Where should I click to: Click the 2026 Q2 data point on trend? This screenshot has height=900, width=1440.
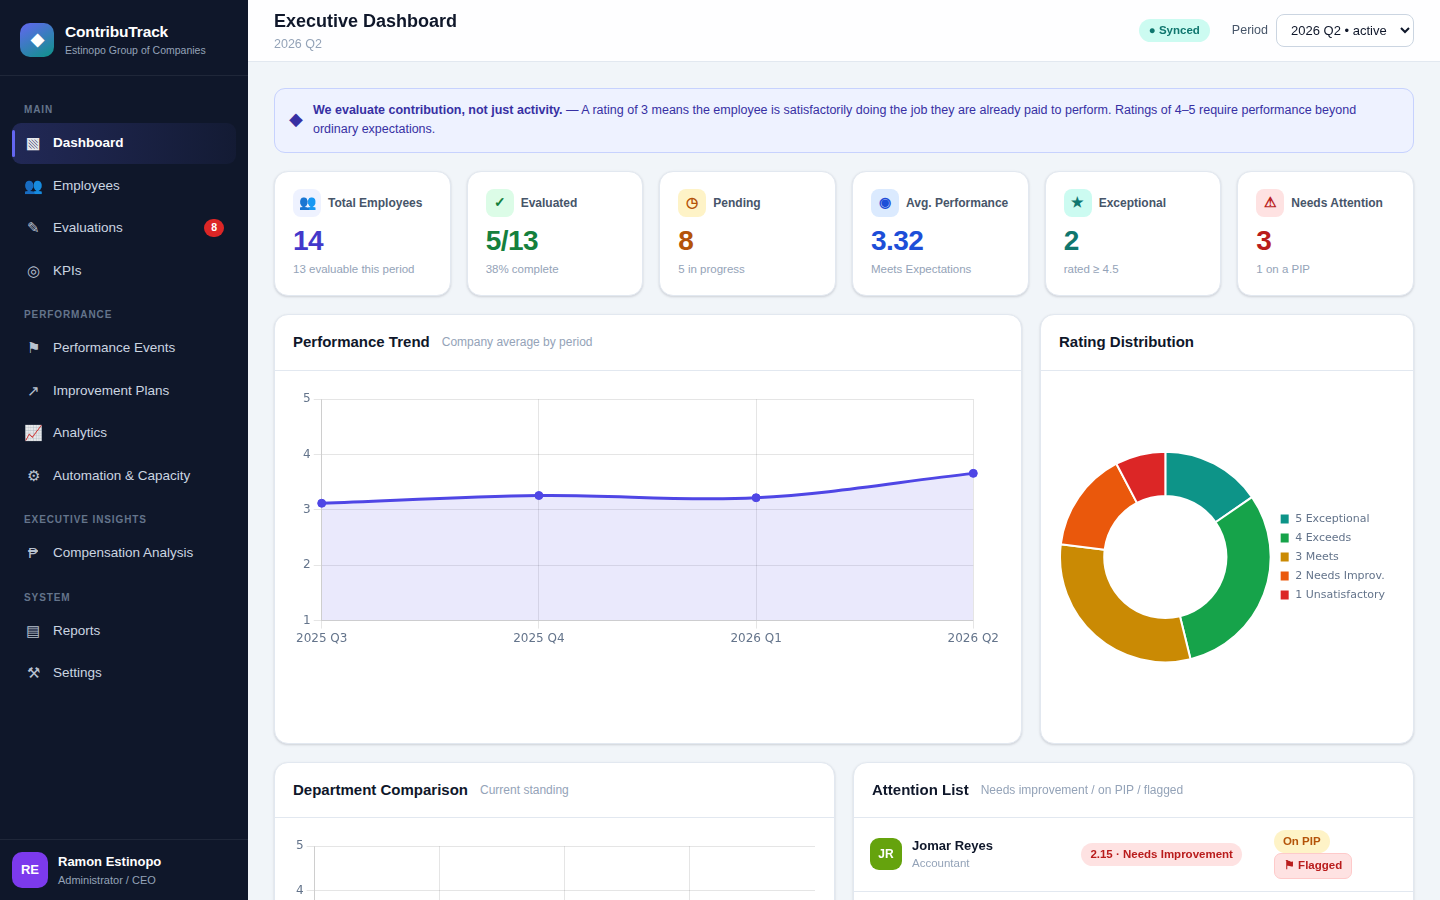973,473
